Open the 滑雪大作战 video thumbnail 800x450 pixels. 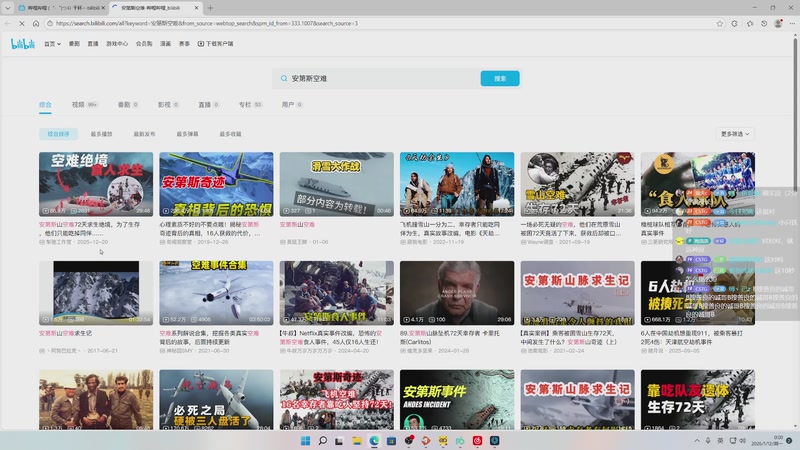click(337, 184)
